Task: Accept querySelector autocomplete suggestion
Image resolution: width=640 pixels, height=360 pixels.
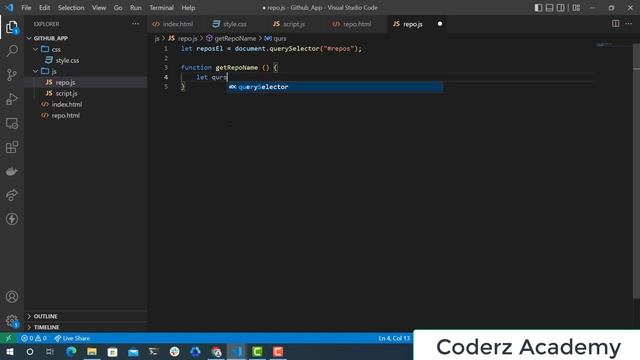Action: [335, 87]
